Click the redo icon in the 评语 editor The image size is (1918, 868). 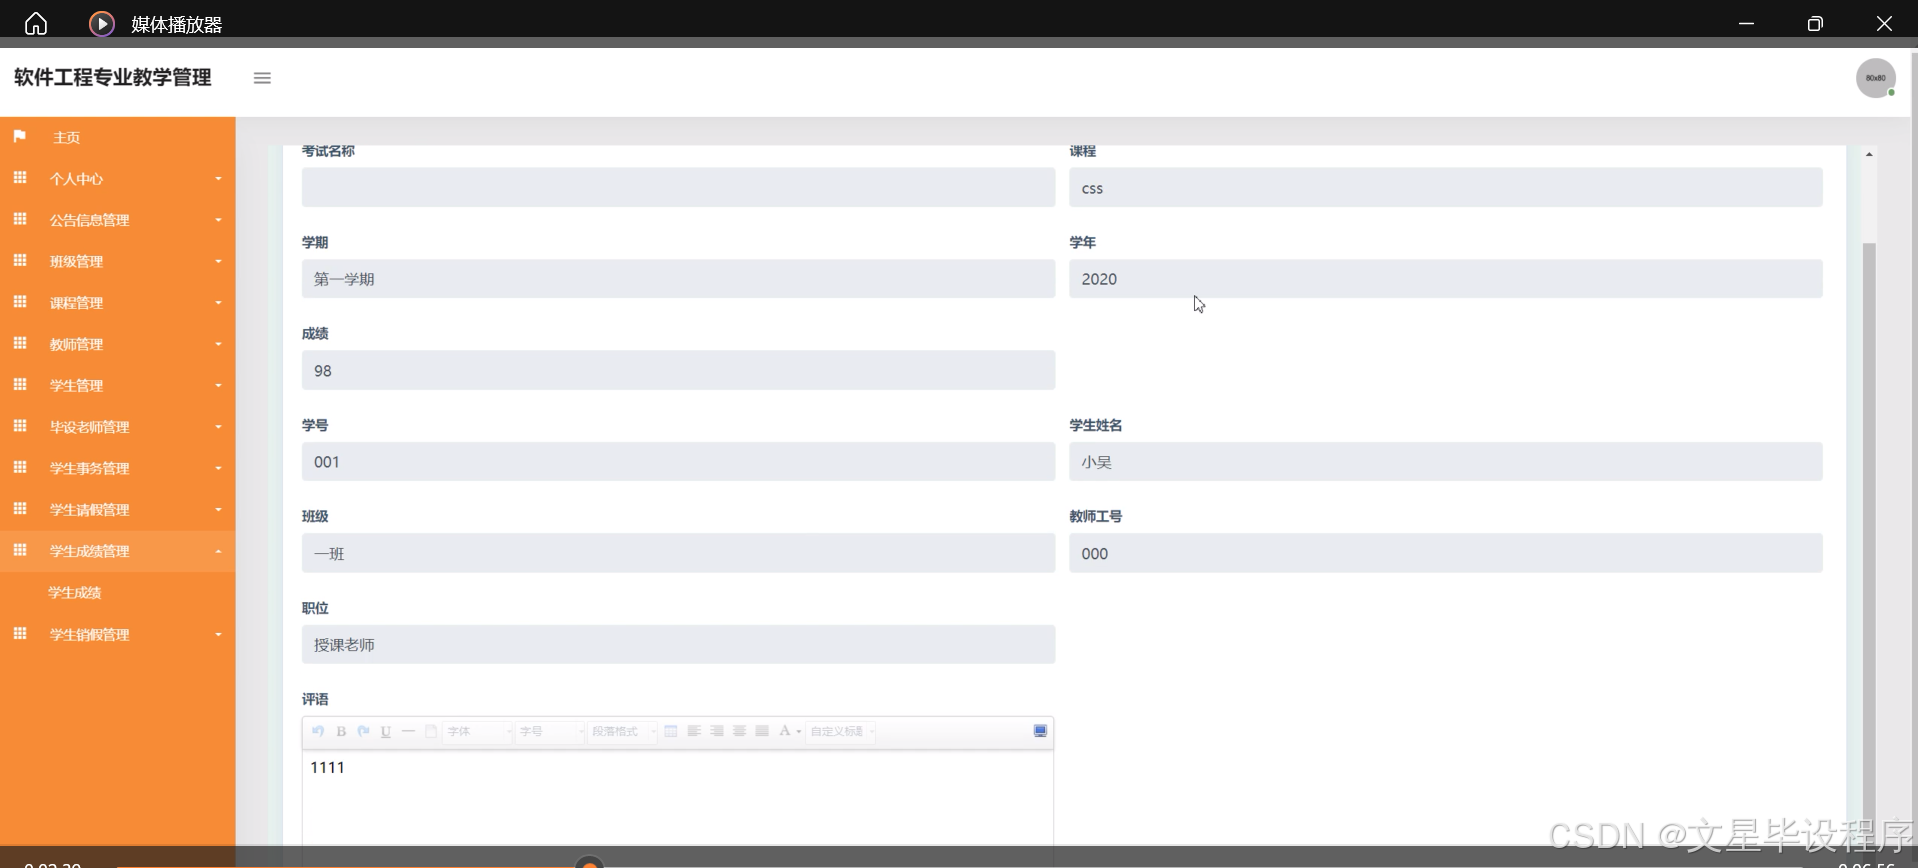[x=364, y=731]
